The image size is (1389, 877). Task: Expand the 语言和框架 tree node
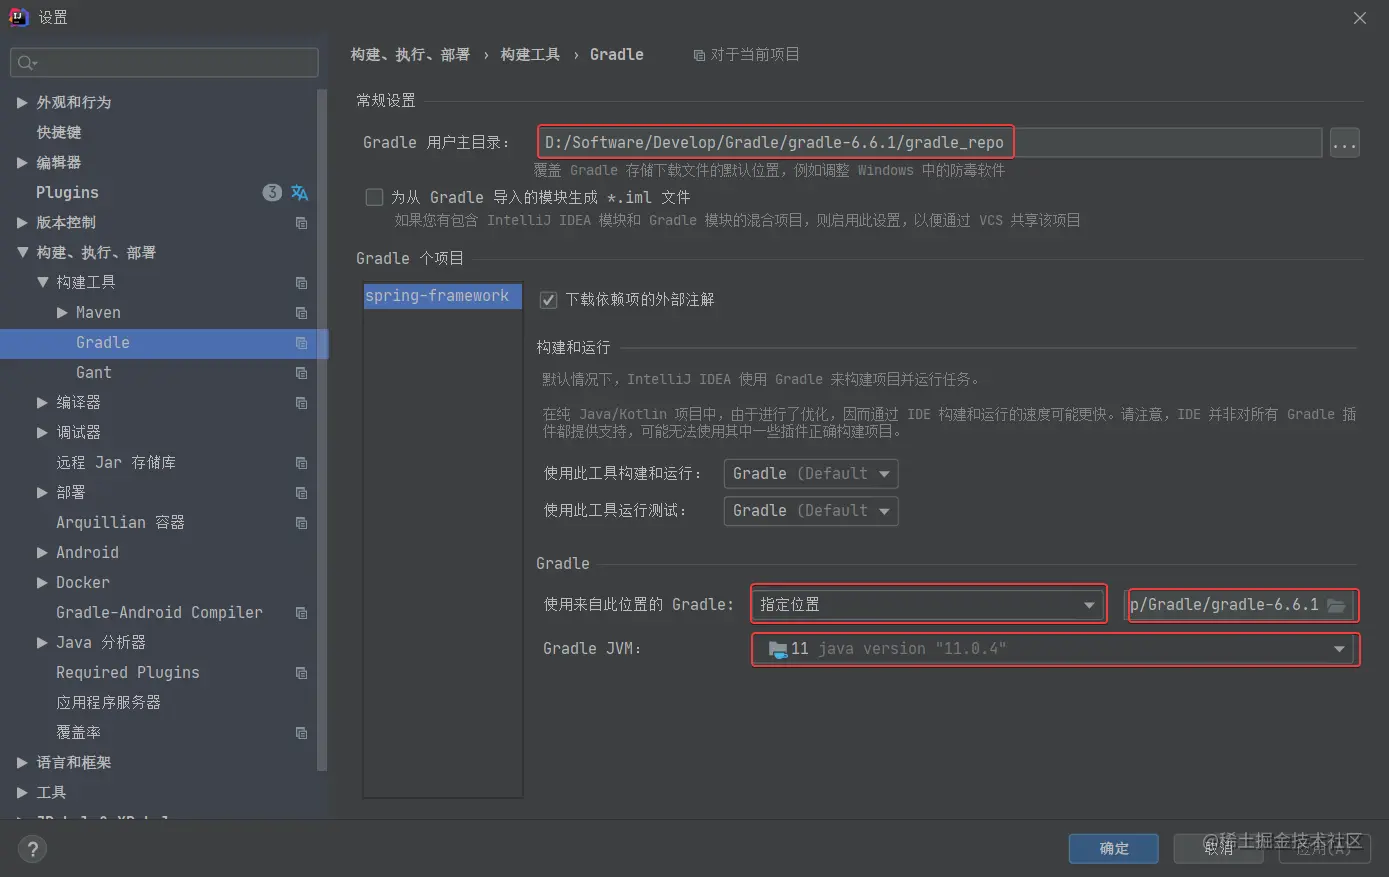tap(22, 762)
